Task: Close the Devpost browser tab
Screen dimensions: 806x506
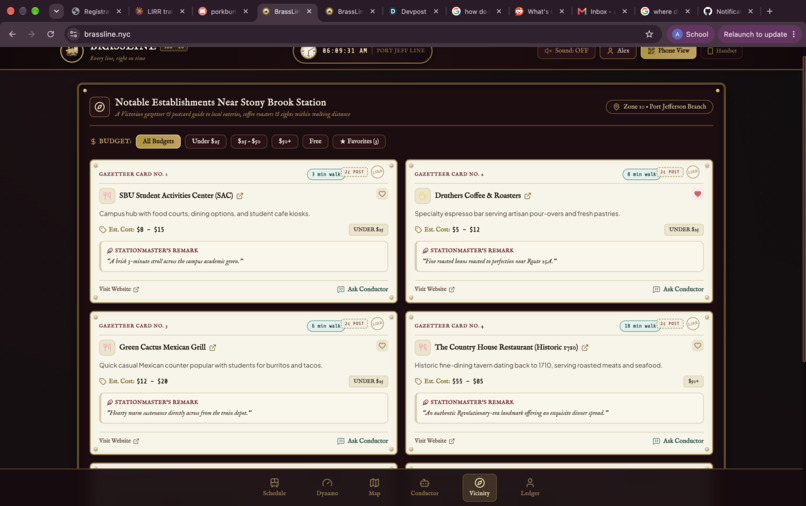Action: [x=436, y=11]
